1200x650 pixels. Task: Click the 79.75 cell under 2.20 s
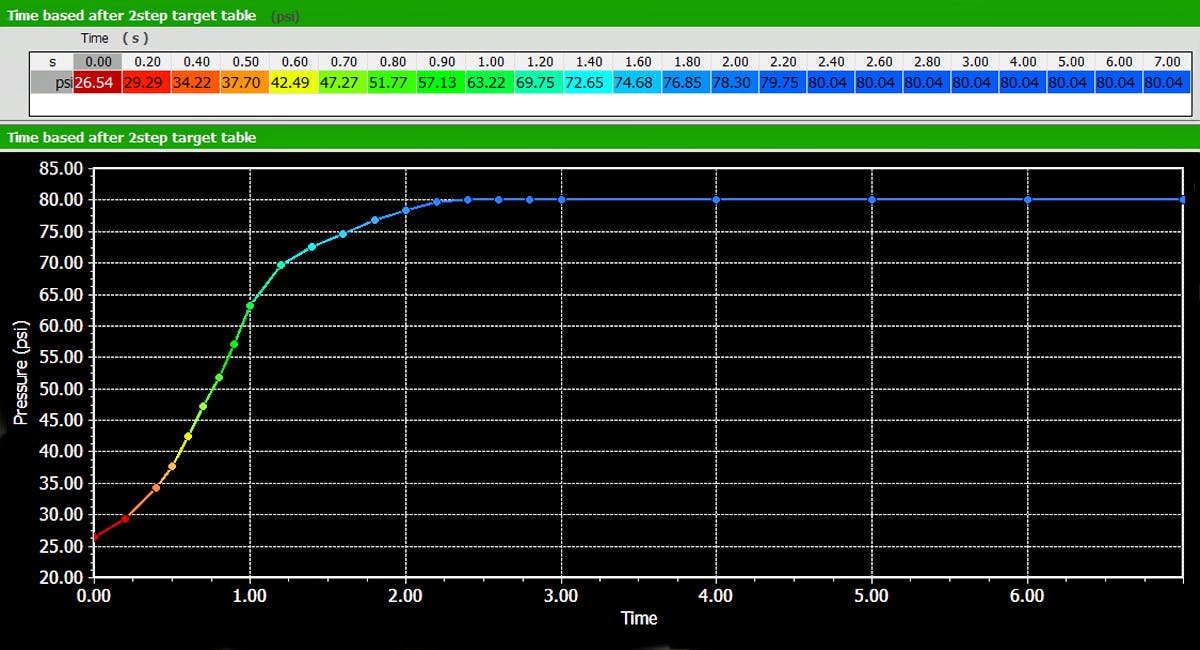pyautogui.click(x=783, y=83)
